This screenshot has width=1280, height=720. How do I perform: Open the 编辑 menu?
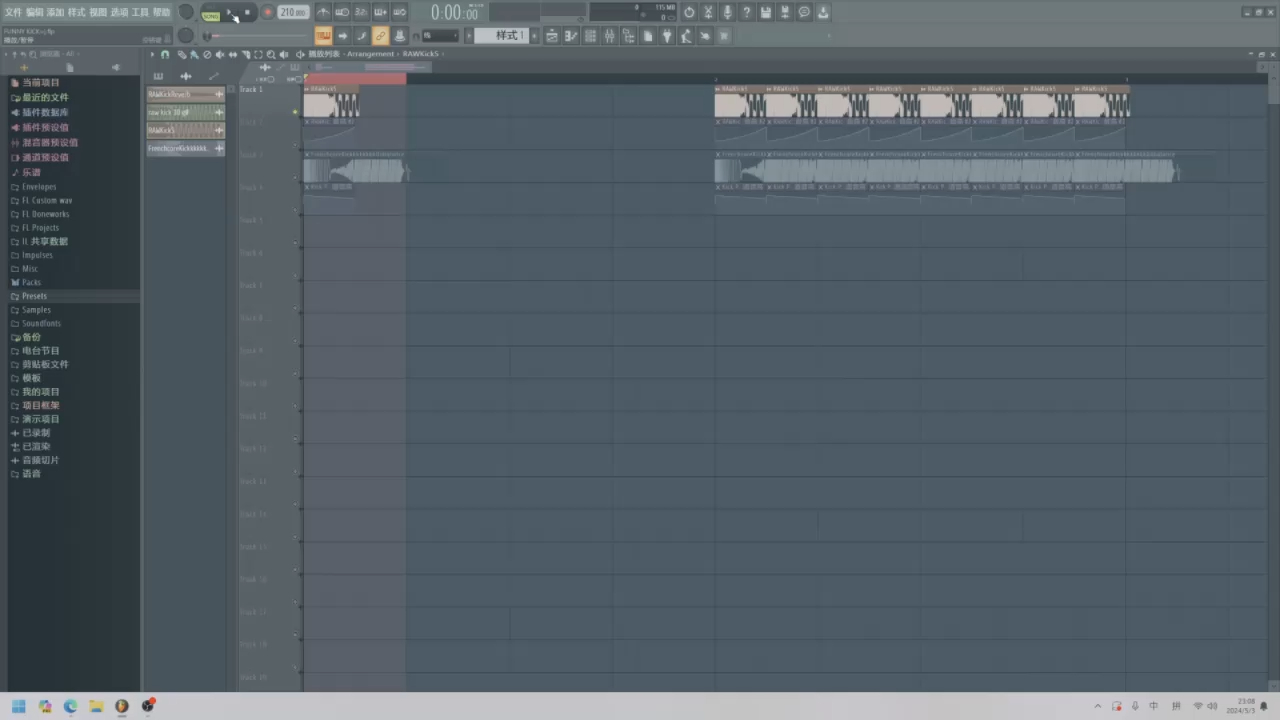coord(34,12)
